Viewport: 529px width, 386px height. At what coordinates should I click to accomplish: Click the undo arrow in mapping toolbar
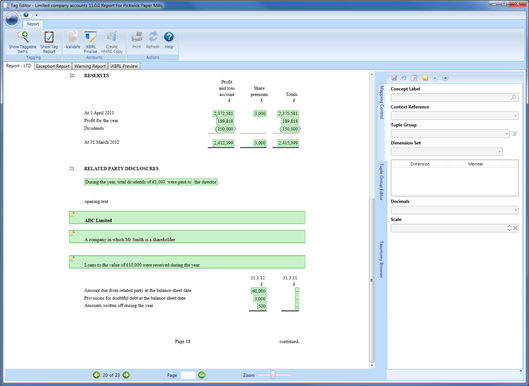click(404, 78)
